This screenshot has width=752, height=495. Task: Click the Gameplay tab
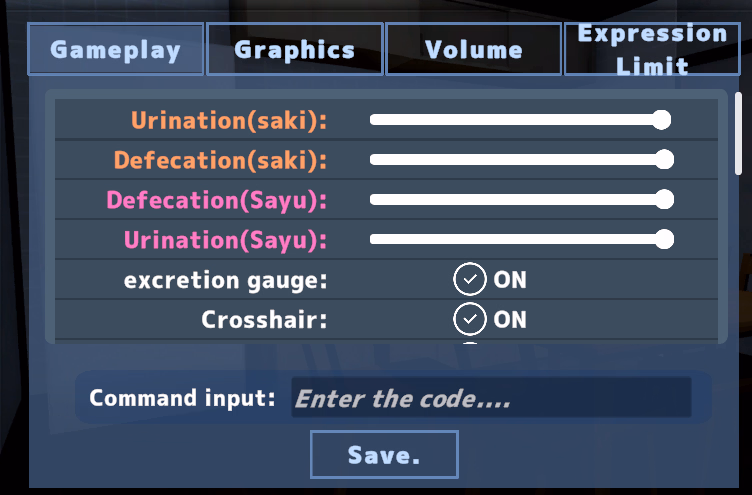(116, 49)
